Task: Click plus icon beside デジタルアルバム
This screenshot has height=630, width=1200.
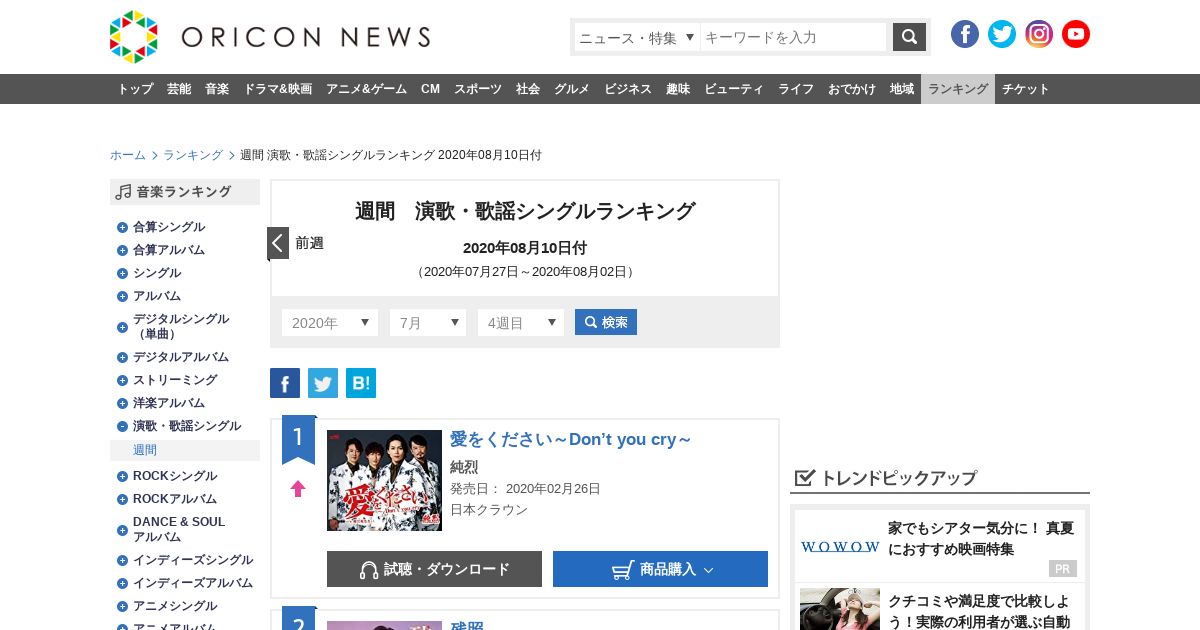Action: (x=122, y=357)
